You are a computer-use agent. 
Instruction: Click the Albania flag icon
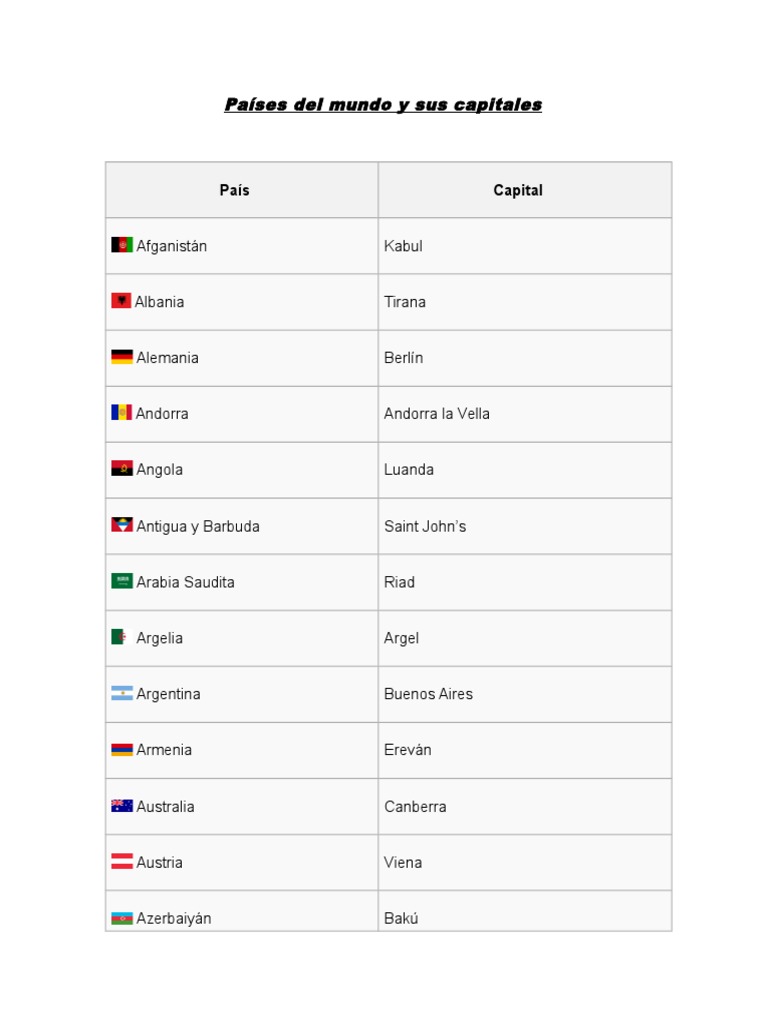point(121,301)
